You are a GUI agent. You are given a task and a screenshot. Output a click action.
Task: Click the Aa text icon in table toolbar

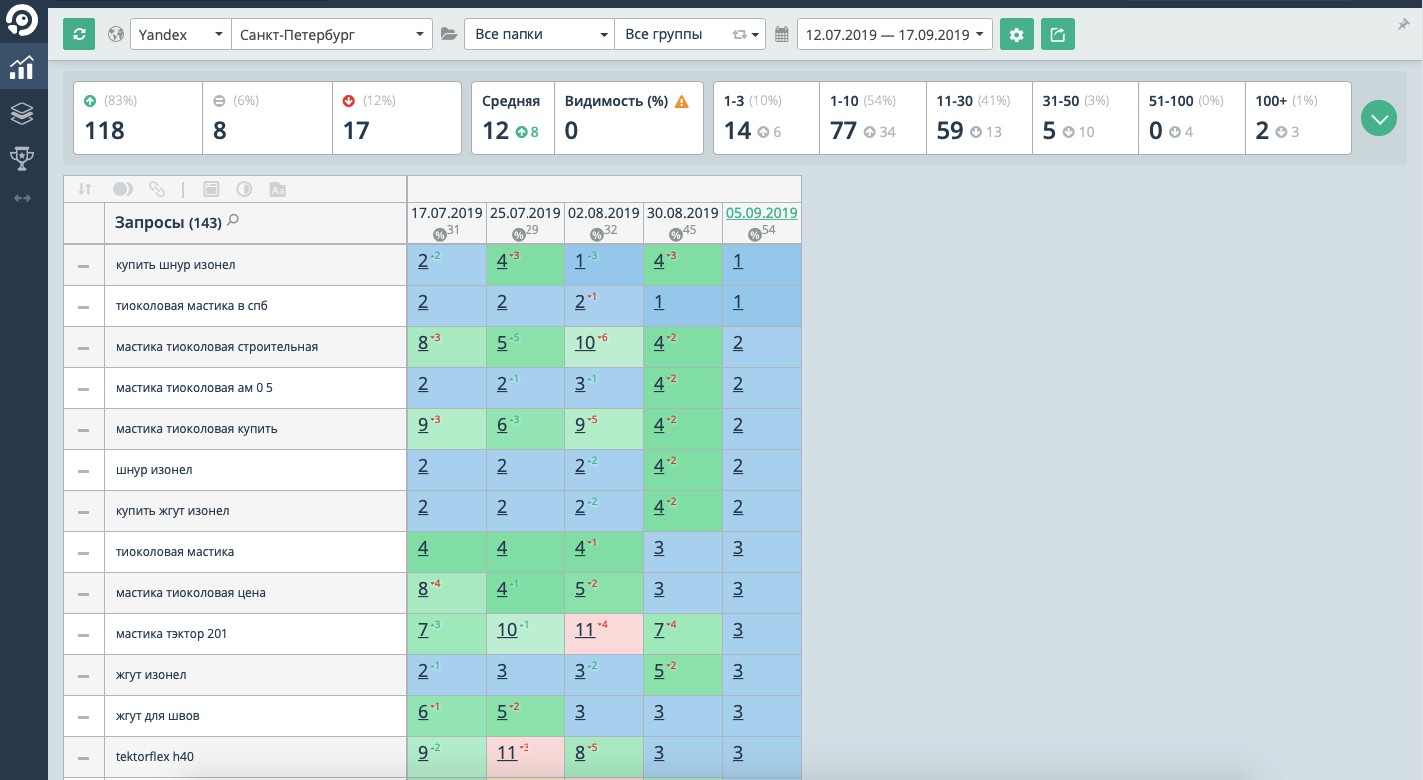click(x=279, y=189)
